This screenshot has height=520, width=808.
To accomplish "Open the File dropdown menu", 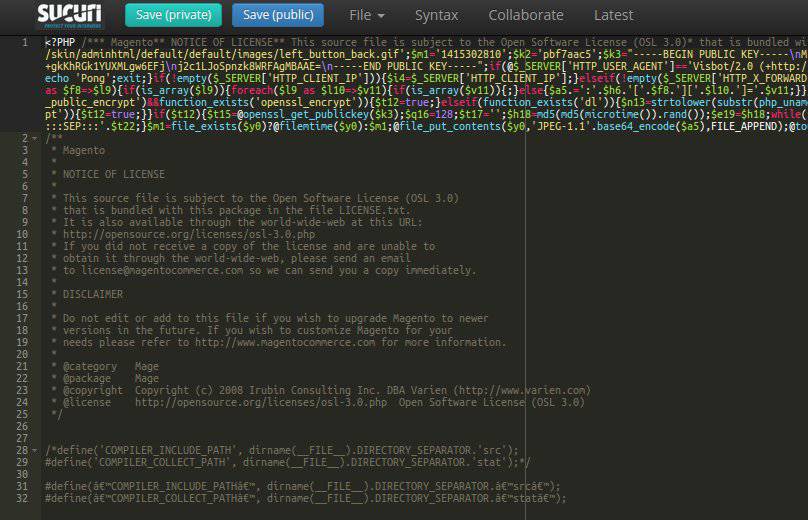I will [x=367, y=15].
